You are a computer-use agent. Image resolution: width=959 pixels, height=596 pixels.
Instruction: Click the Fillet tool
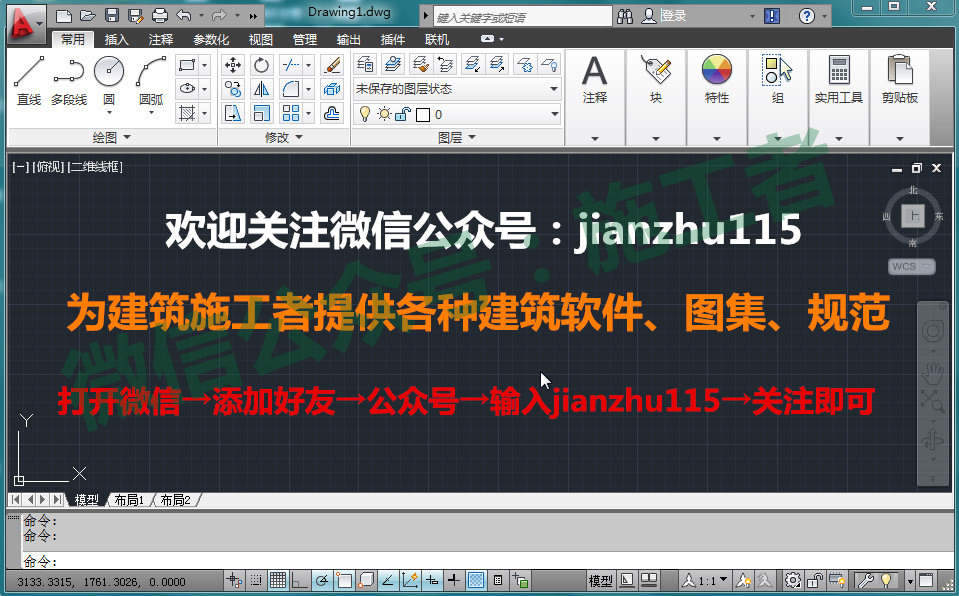tap(291, 89)
